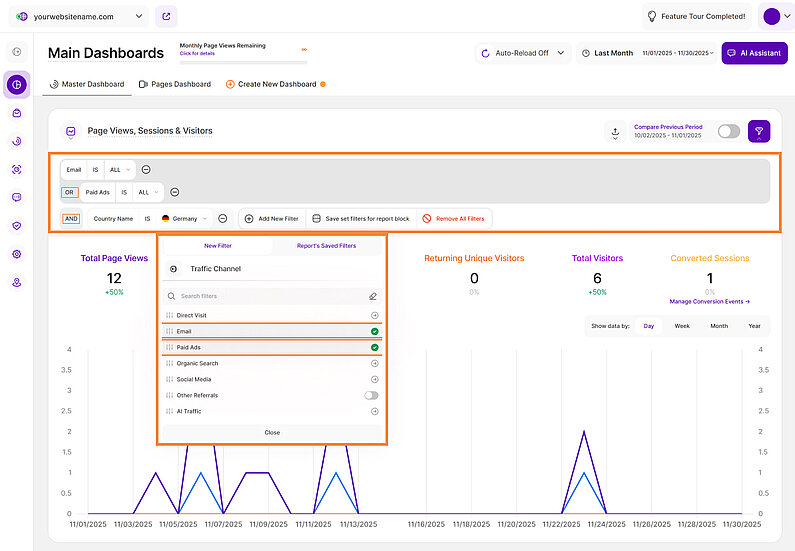Open the Auto-Reload Off dropdown
The height and width of the screenshot is (551, 795).
(521, 53)
